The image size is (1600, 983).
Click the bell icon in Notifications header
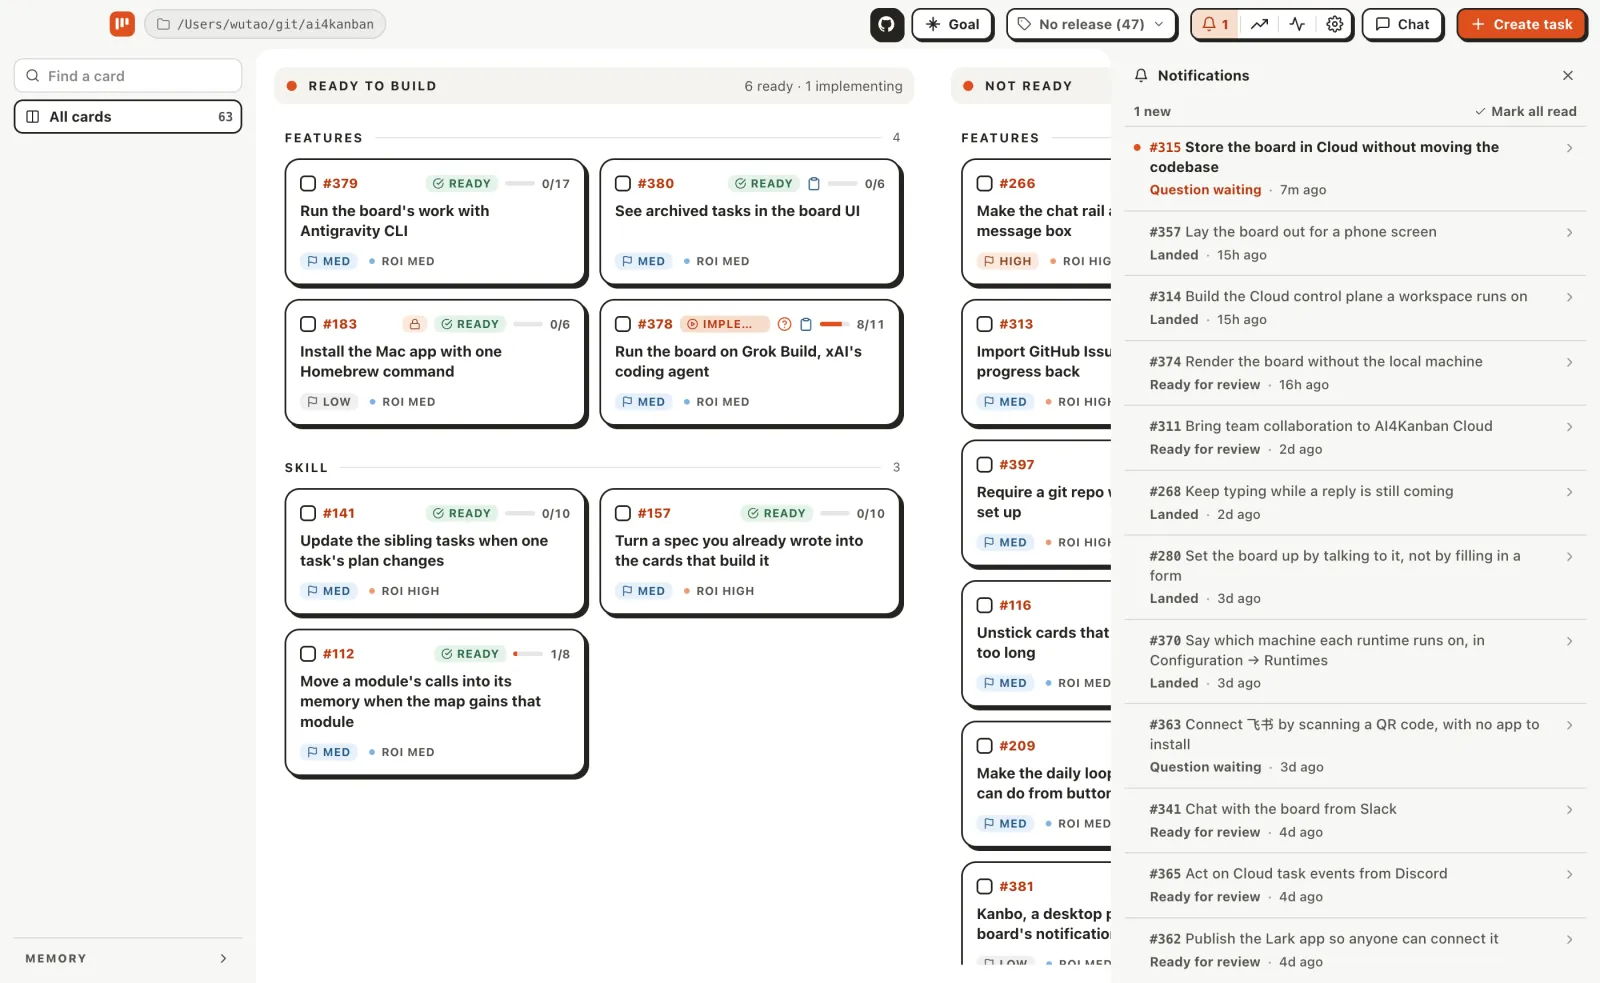[x=1141, y=75]
